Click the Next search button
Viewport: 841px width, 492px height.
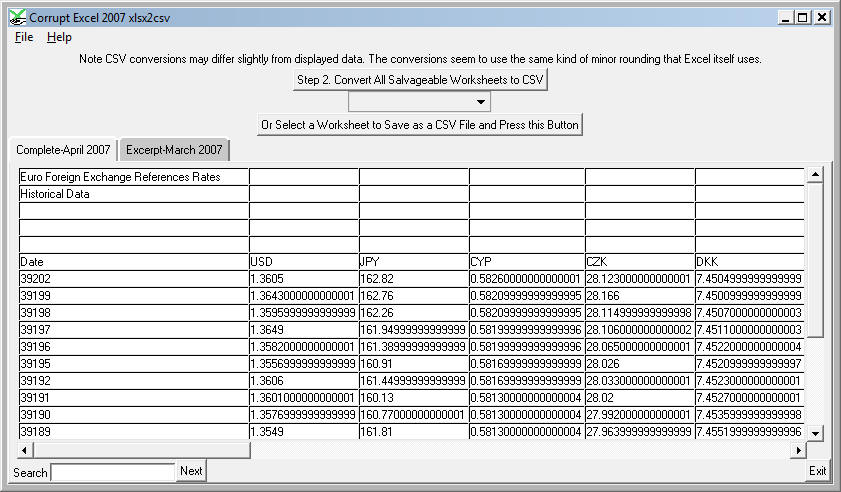191,471
